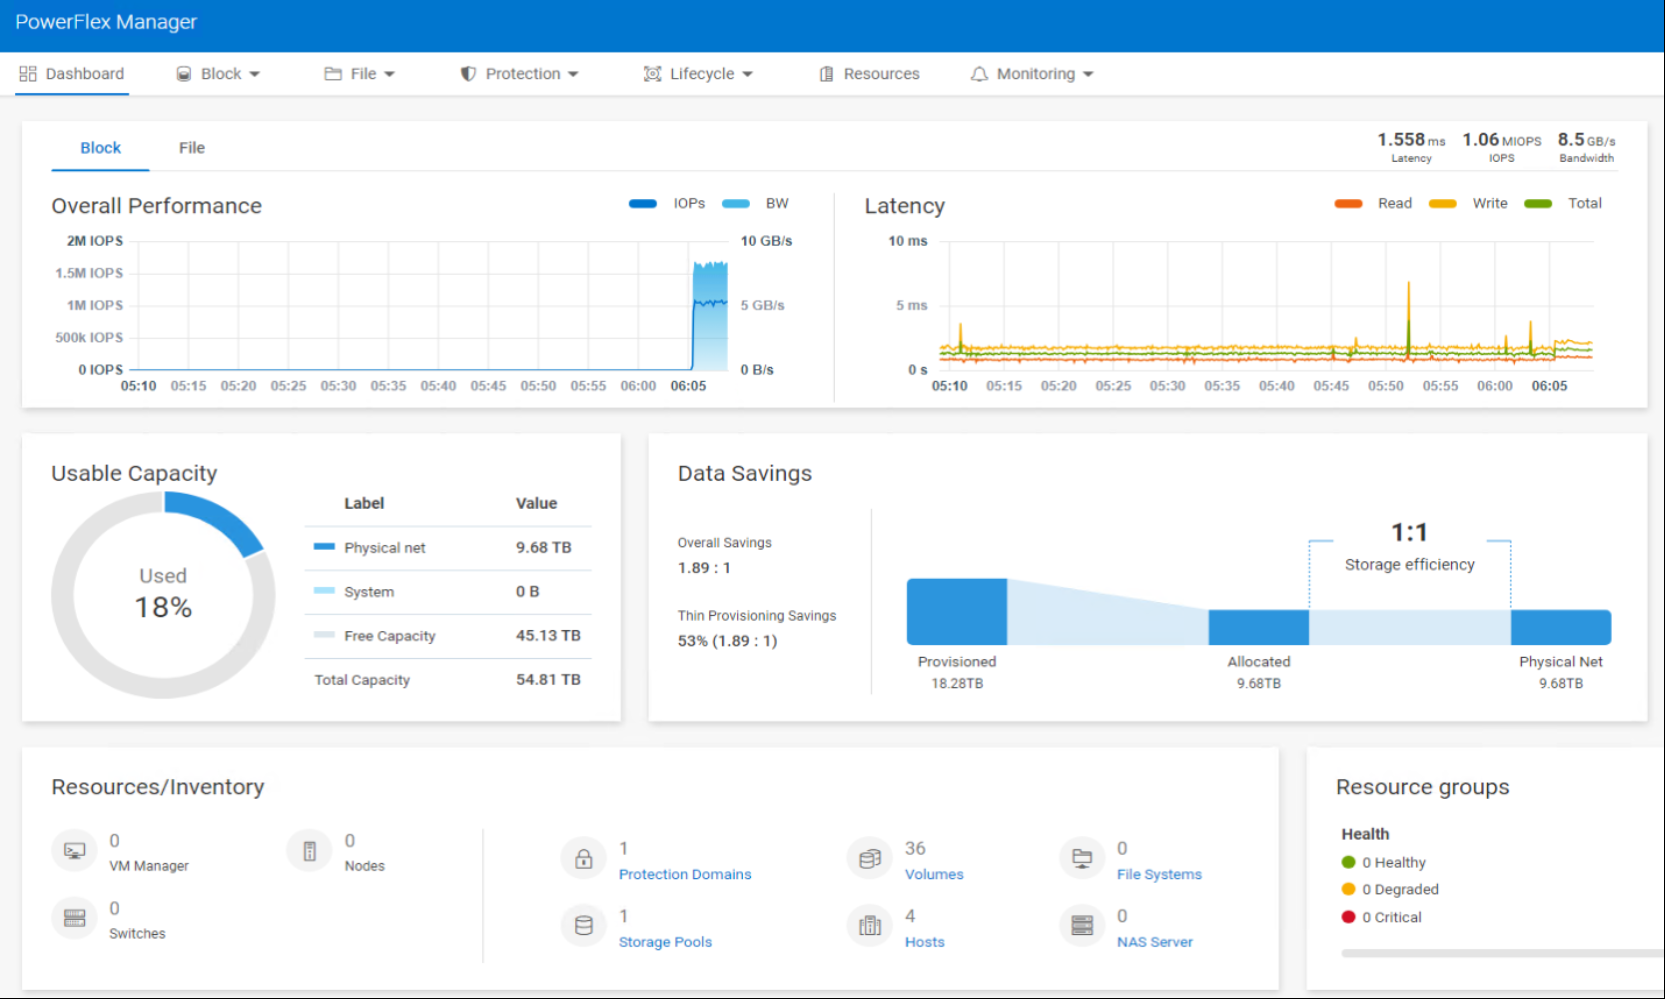Click the Provisioned bar in Data Savings
The width and height of the screenshot is (1667, 1000).
957,612
